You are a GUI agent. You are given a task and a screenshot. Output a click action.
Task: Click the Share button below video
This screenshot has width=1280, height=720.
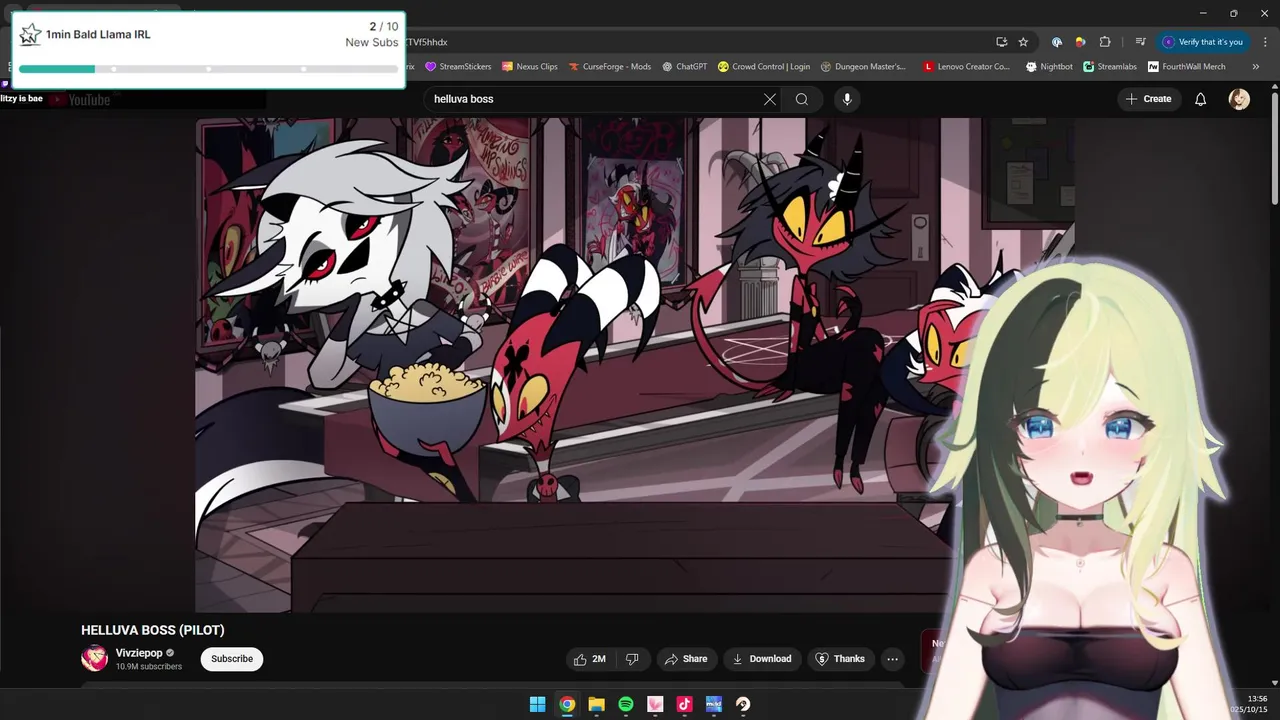pyautogui.click(x=686, y=659)
